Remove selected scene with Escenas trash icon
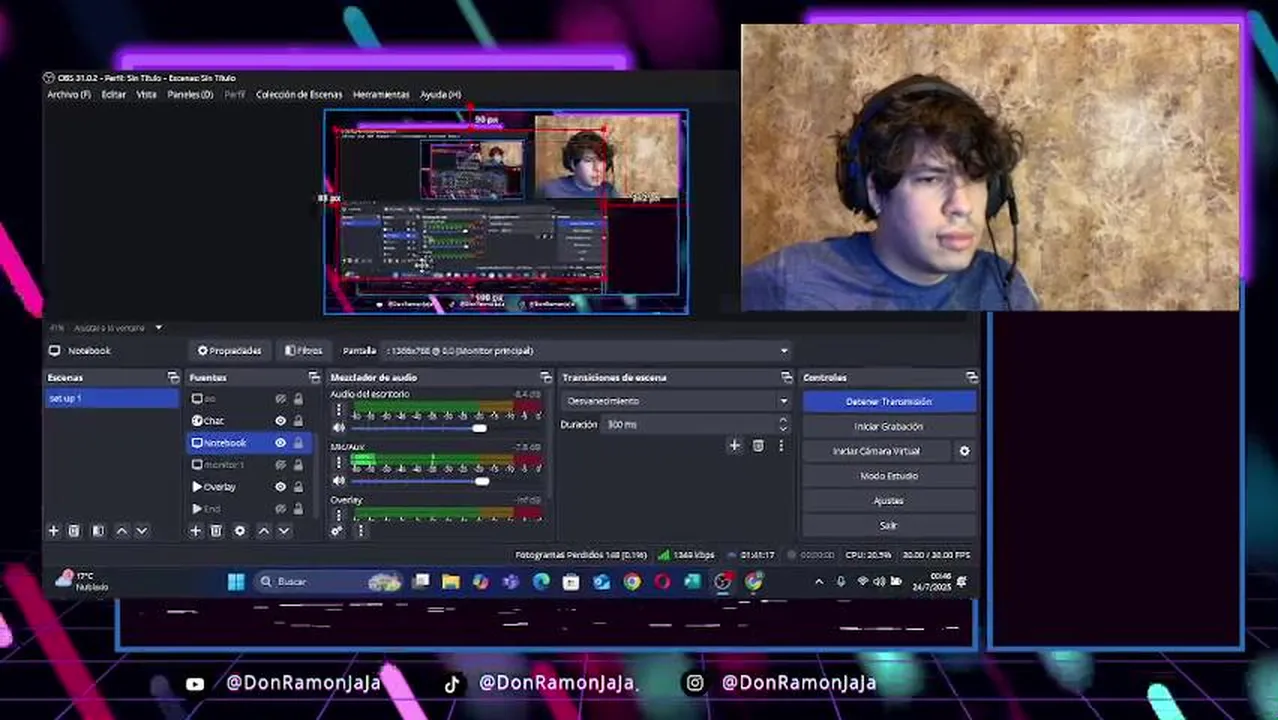 (74, 531)
